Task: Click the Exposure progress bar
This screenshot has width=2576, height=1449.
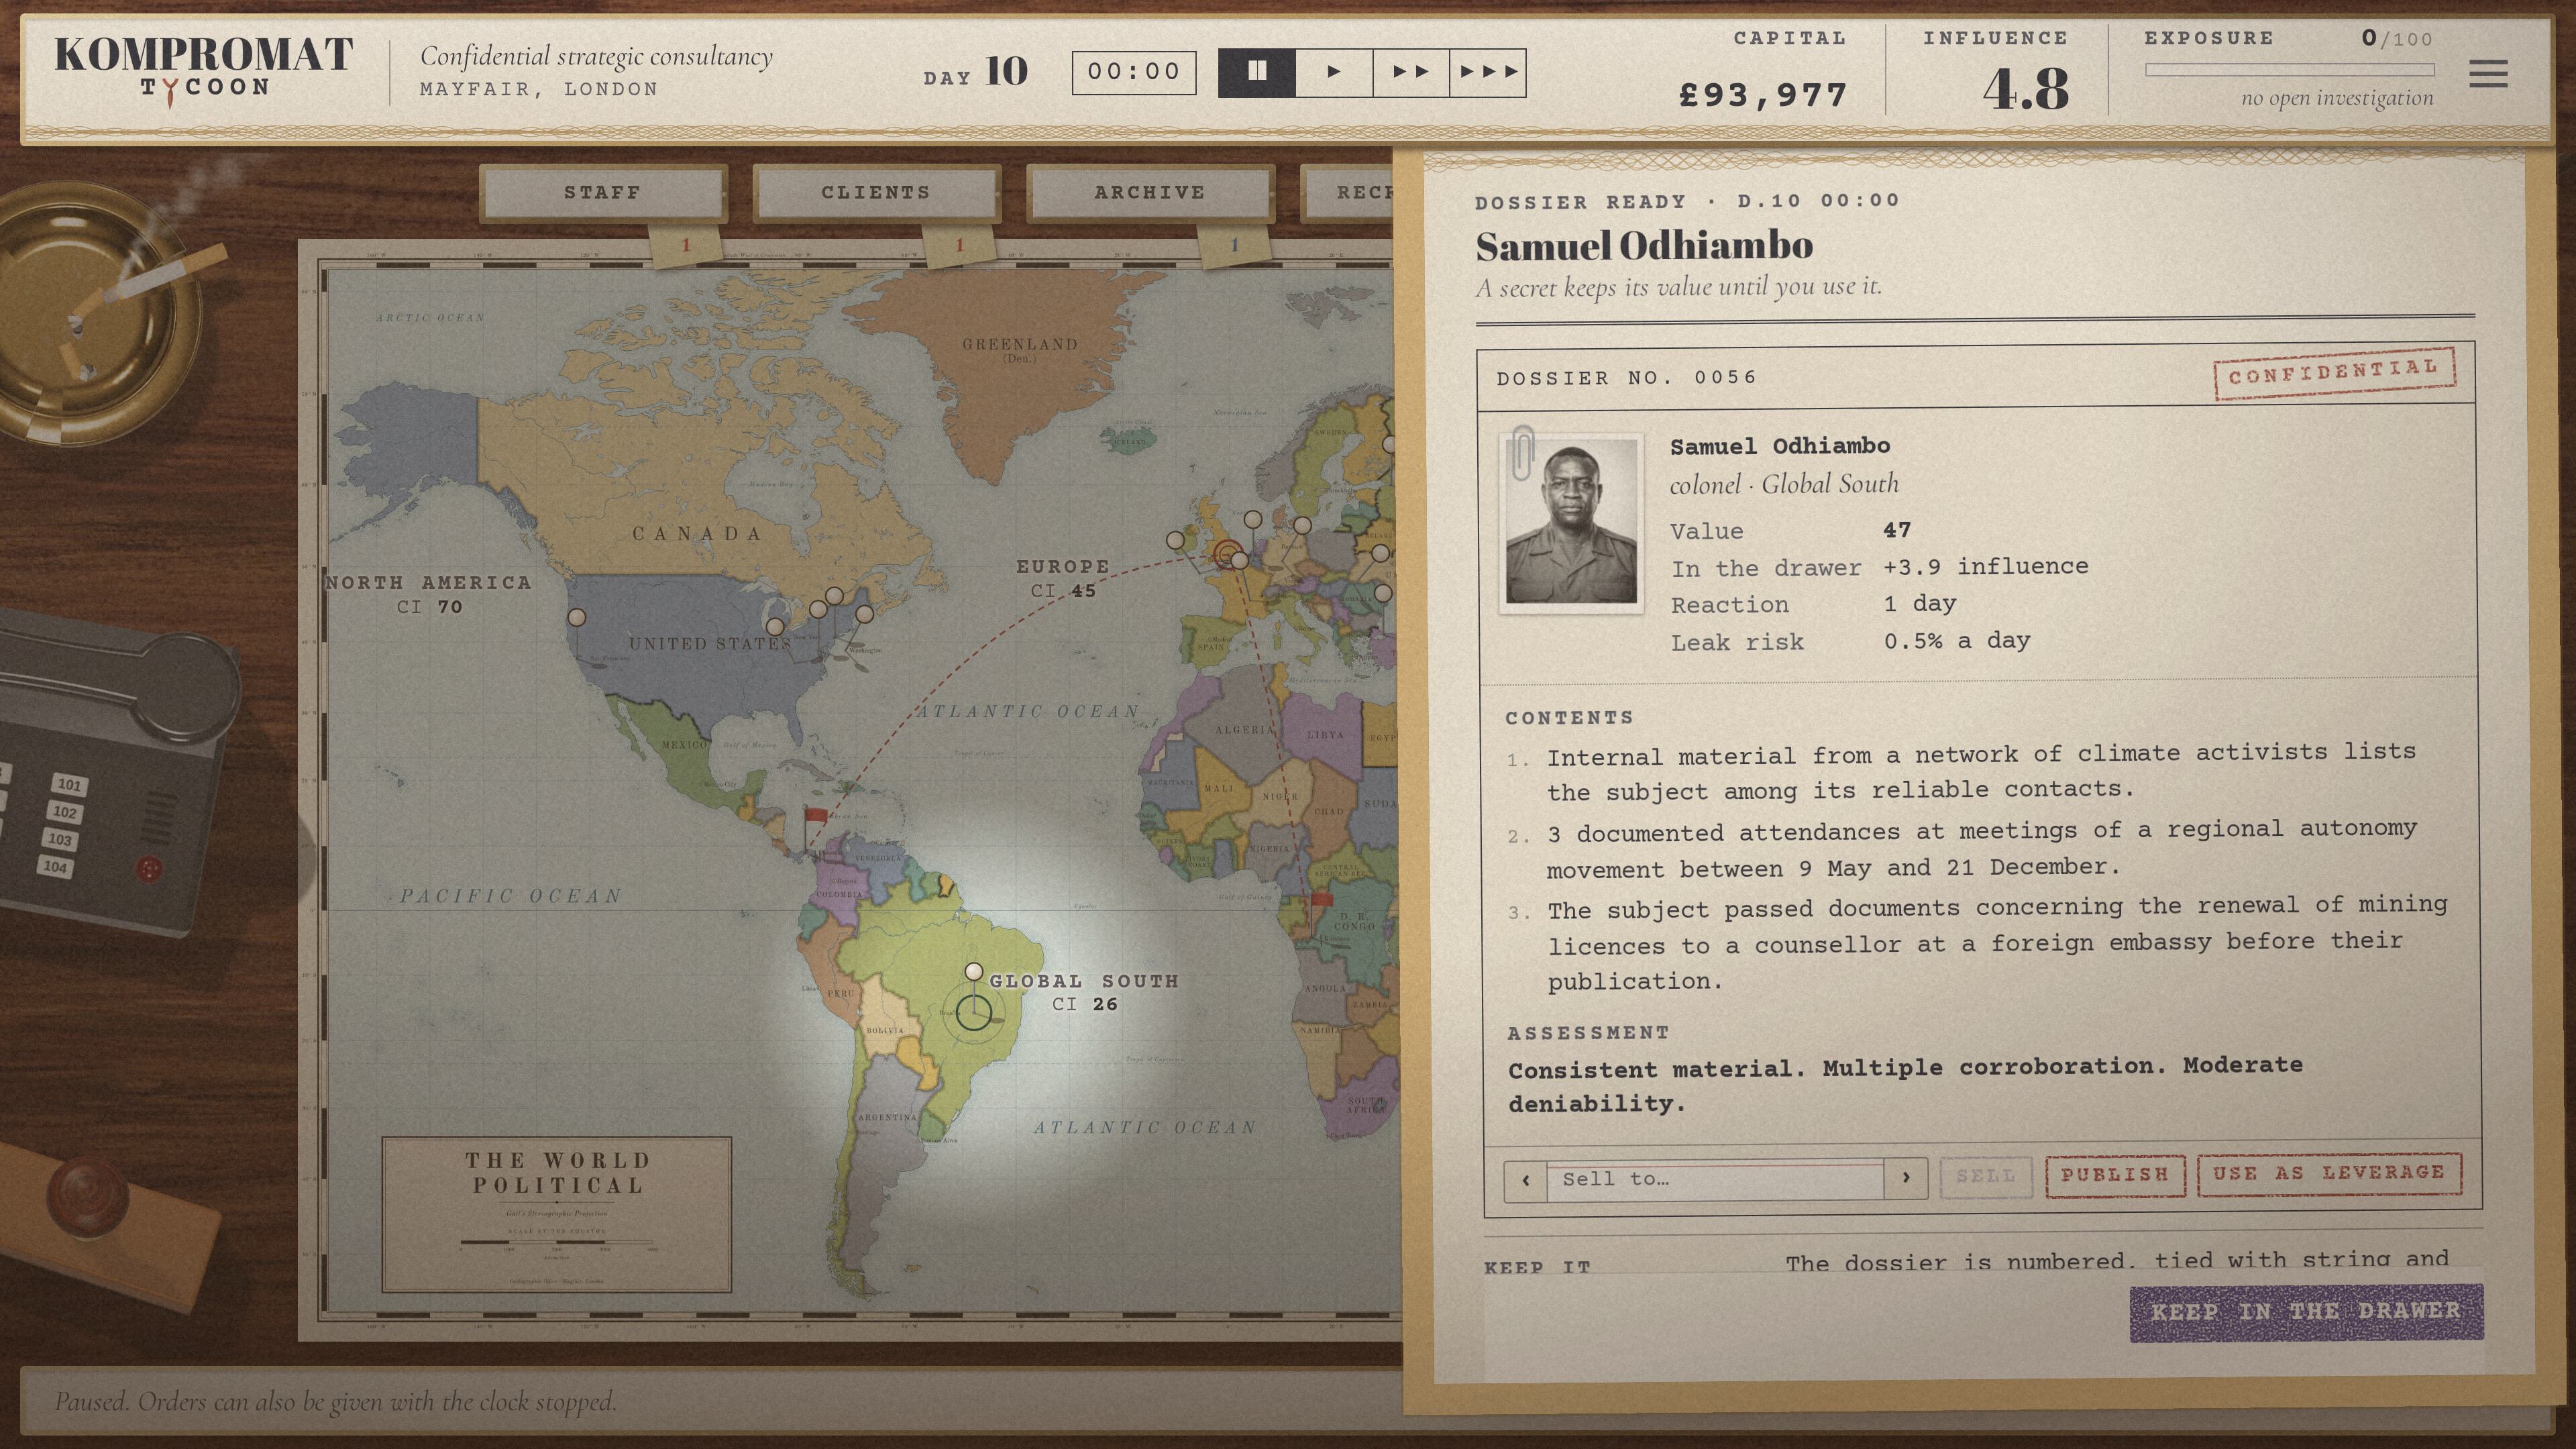Action: coord(2289,70)
